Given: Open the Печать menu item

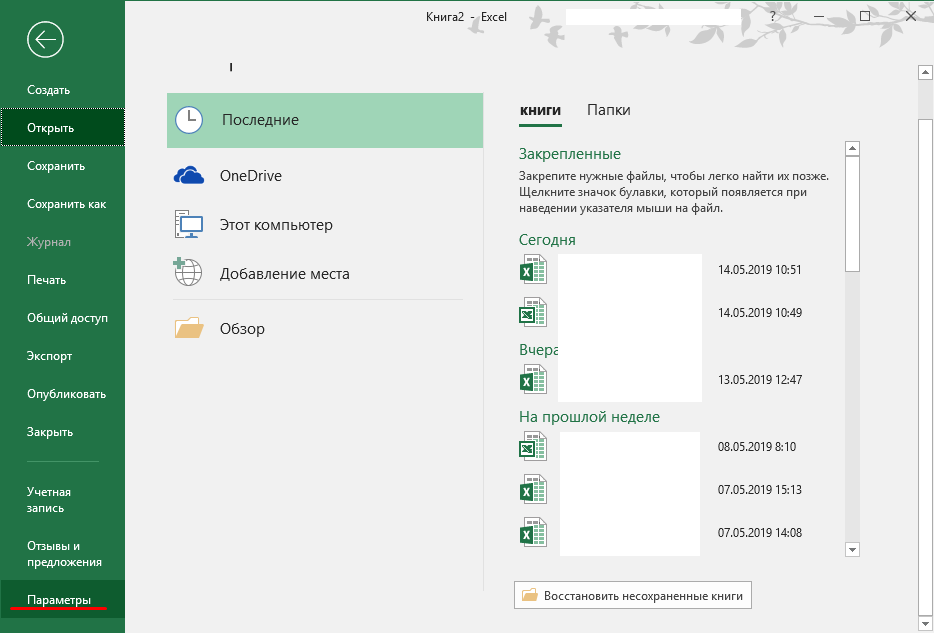Looking at the screenshot, I should [47, 280].
